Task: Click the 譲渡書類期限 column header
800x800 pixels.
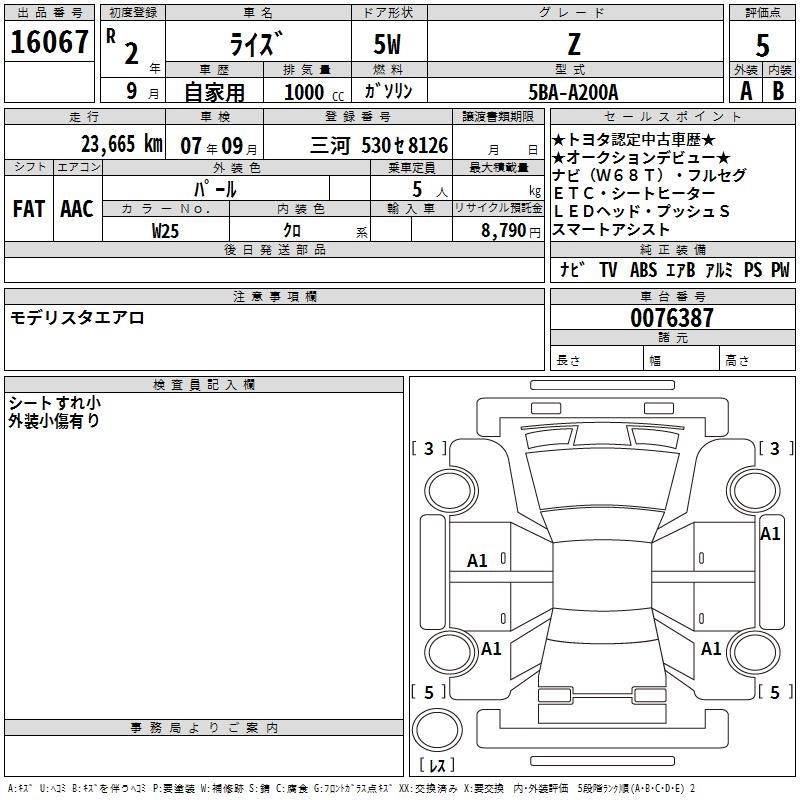Action: (498, 116)
